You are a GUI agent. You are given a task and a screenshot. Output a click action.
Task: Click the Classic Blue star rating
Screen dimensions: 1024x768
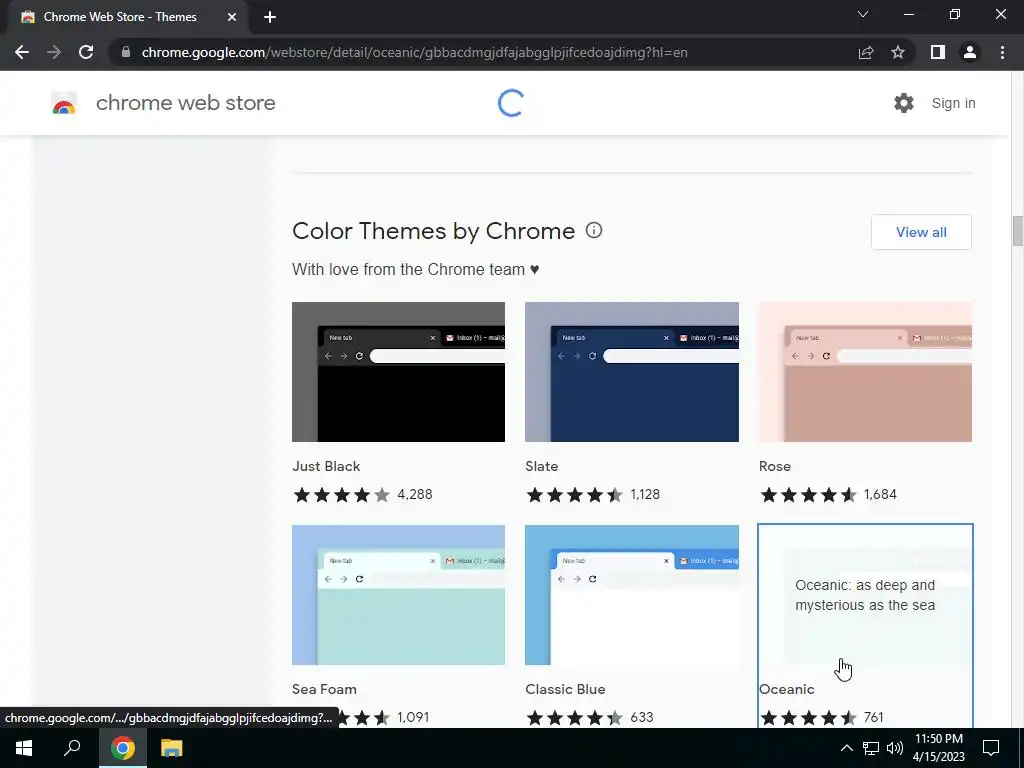575,718
